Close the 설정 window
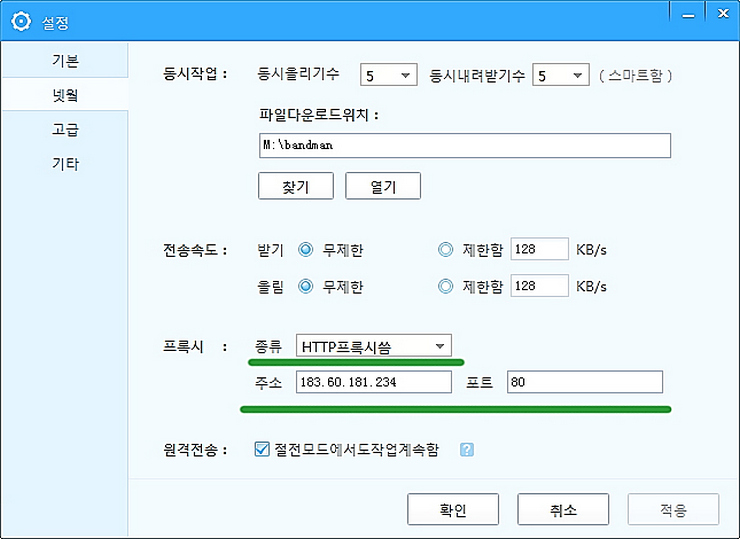 pyautogui.click(x=723, y=14)
